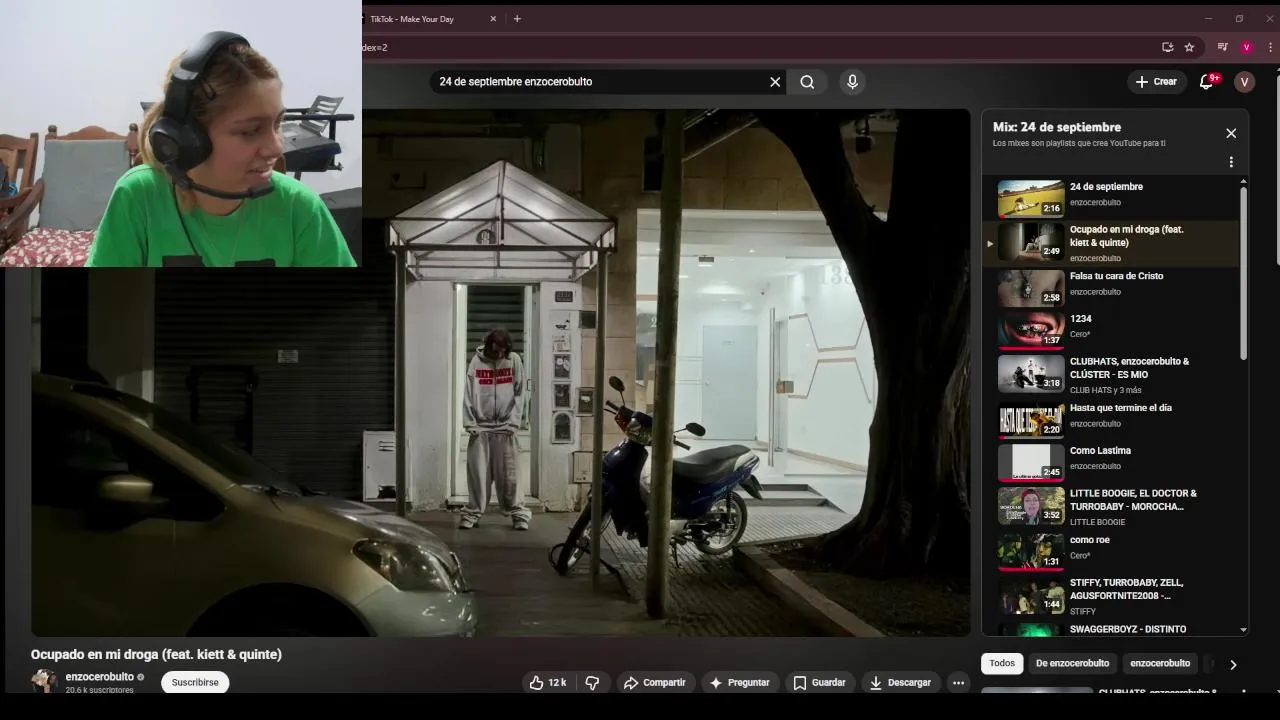The width and height of the screenshot is (1280, 720).
Task: Save video with Guardar button
Action: 819,683
